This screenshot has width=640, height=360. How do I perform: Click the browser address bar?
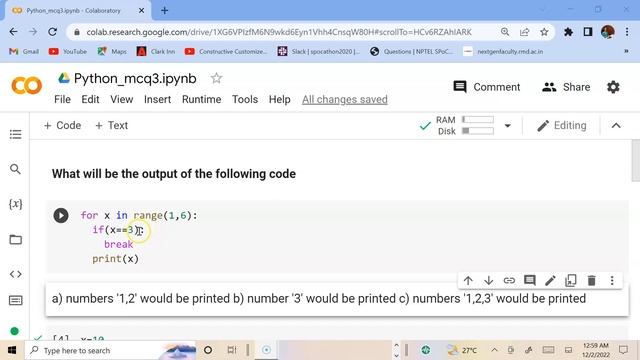(279, 32)
